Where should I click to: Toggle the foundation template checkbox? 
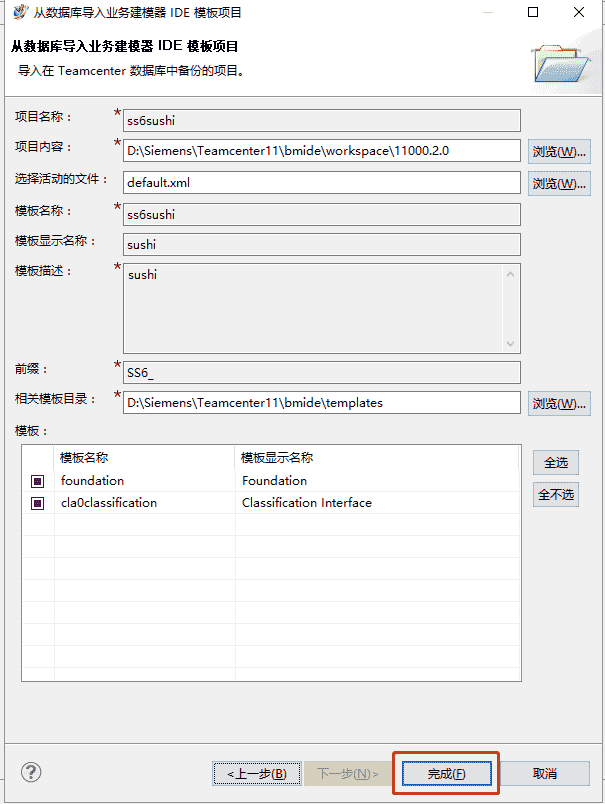pyautogui.click(x=37, y=481)
